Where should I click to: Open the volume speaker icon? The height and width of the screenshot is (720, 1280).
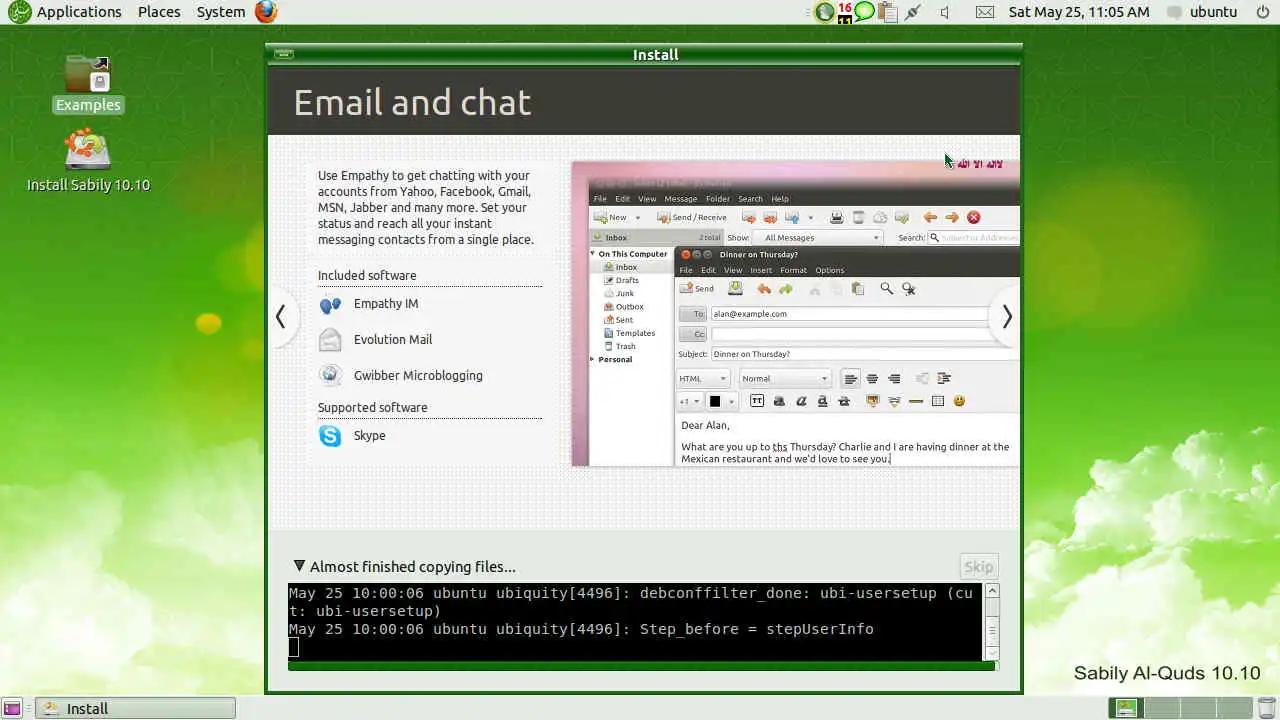(945, 12)
